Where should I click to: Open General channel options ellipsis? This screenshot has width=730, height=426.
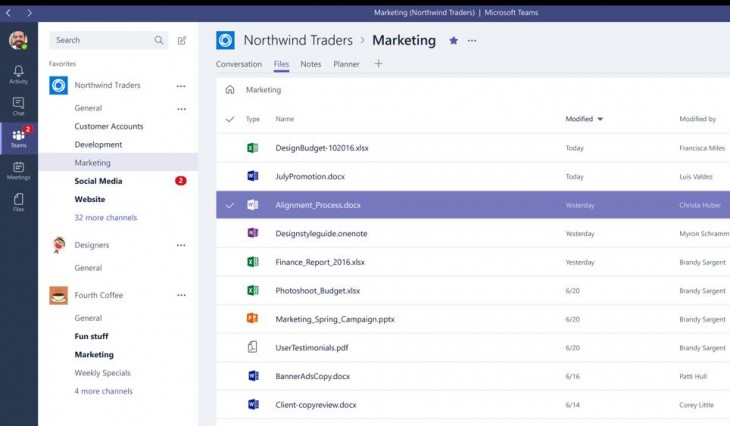tap(182, 109)
